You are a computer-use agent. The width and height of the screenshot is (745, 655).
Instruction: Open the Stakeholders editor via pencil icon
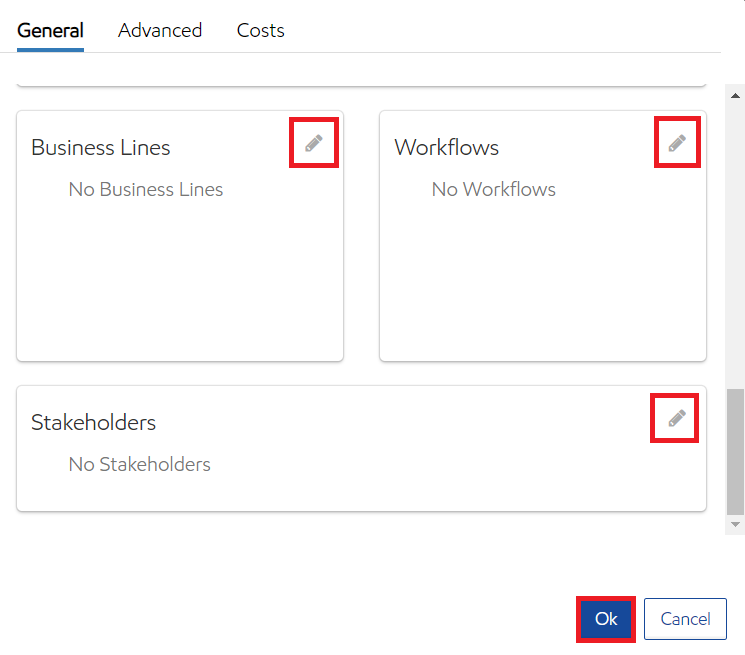click(x=677, y=418)
